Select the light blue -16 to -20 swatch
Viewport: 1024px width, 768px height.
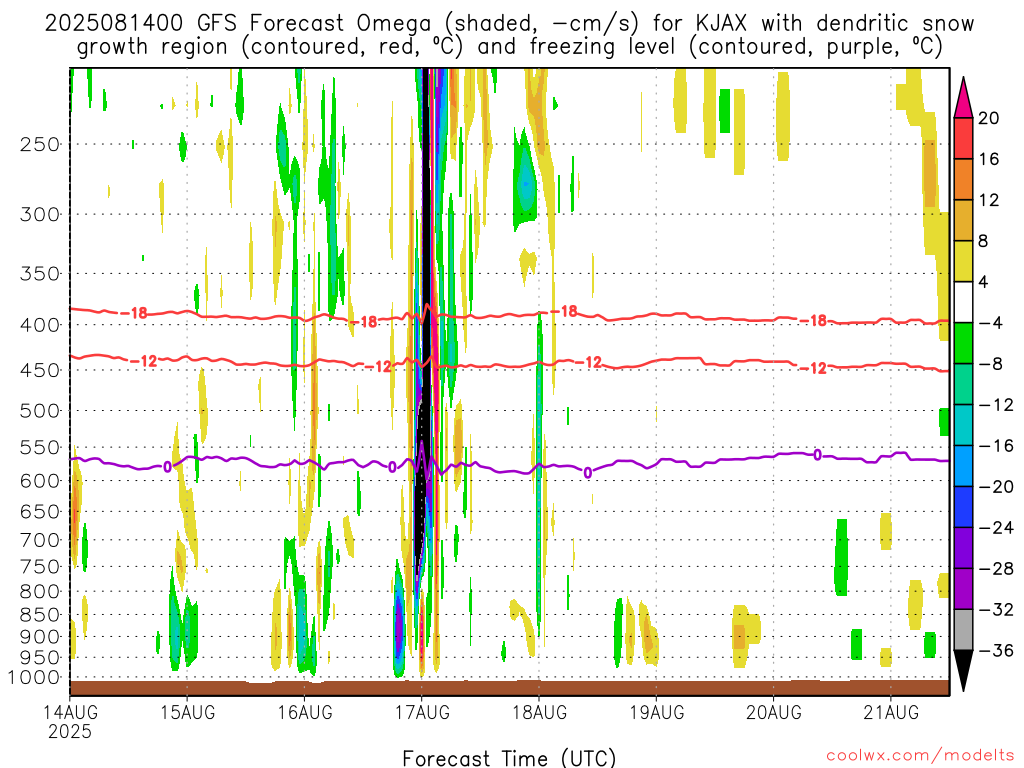coord(963,466)
